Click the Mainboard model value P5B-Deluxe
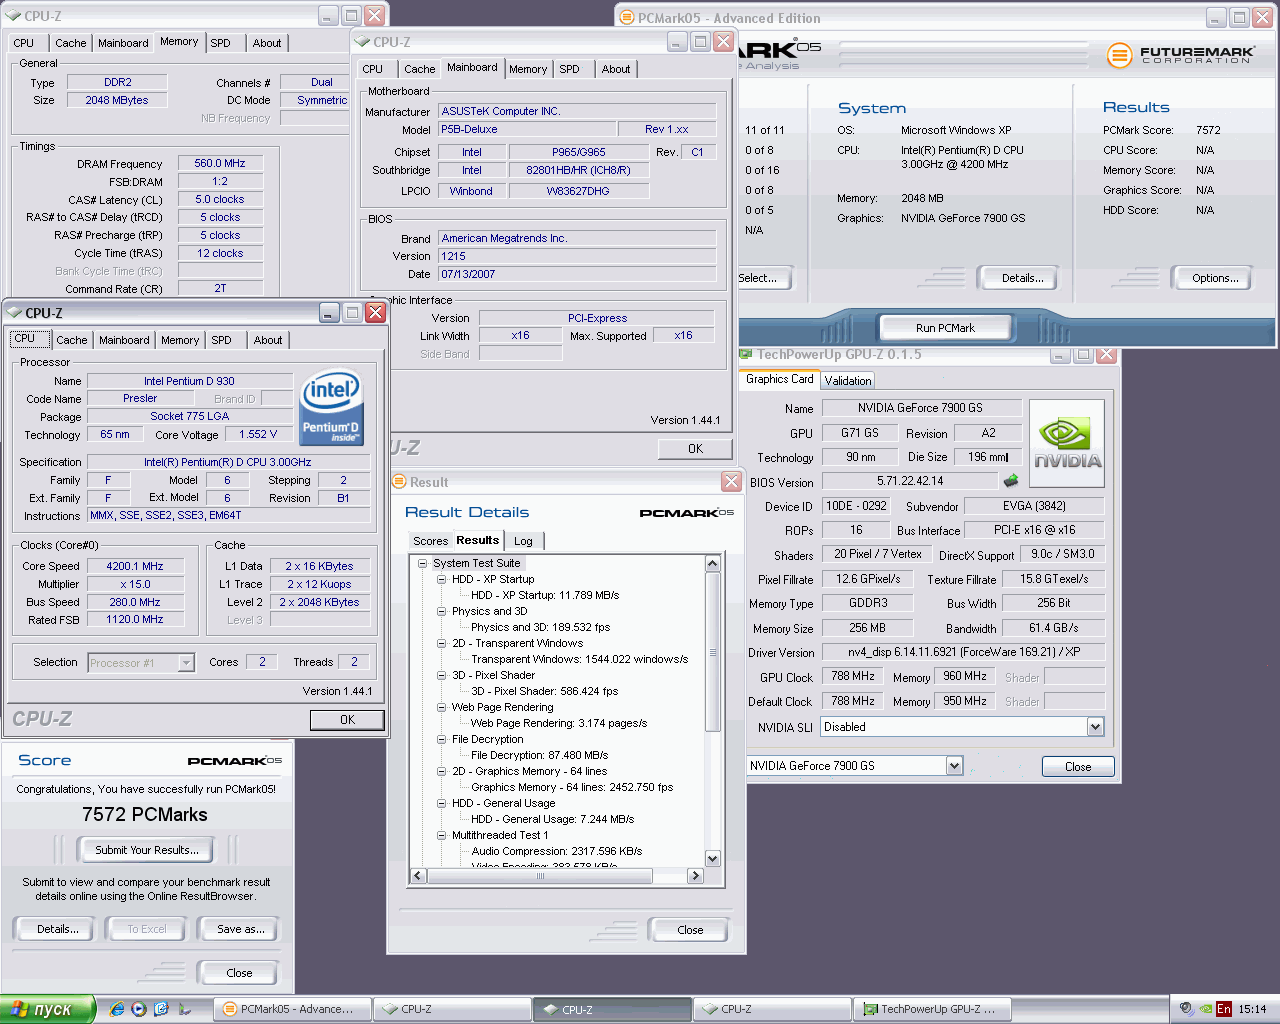Viewport: 1280px width, 1024px height. tap(526, 129)
